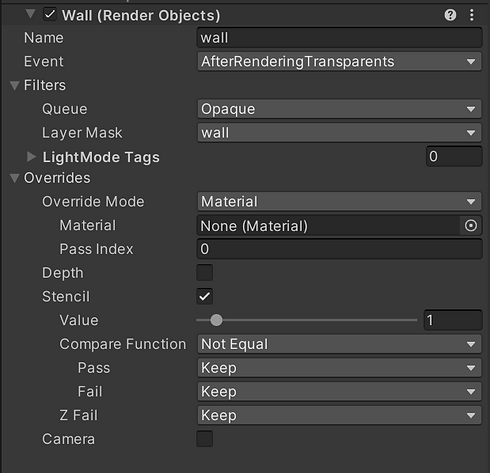This screenshot has width=490, height=473.
Task: Disable the Wall Render Objects feature checkbox
Action: pyautogui.click(x=50, y=15)
